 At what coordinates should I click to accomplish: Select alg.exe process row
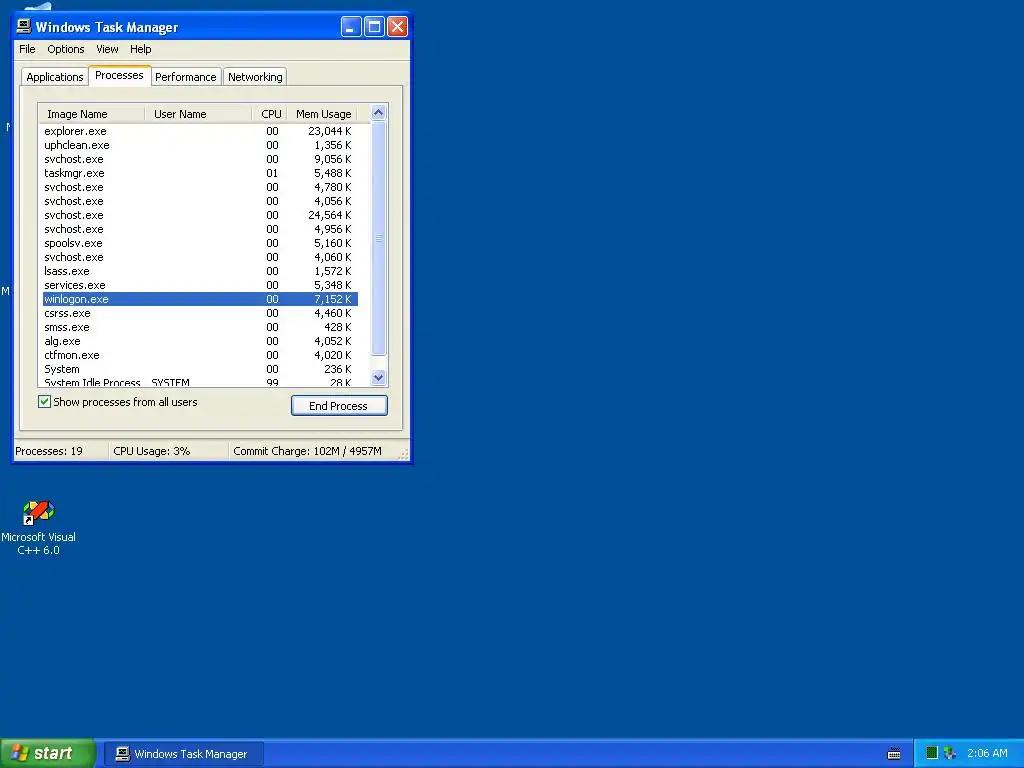click(x=200, y=341)
